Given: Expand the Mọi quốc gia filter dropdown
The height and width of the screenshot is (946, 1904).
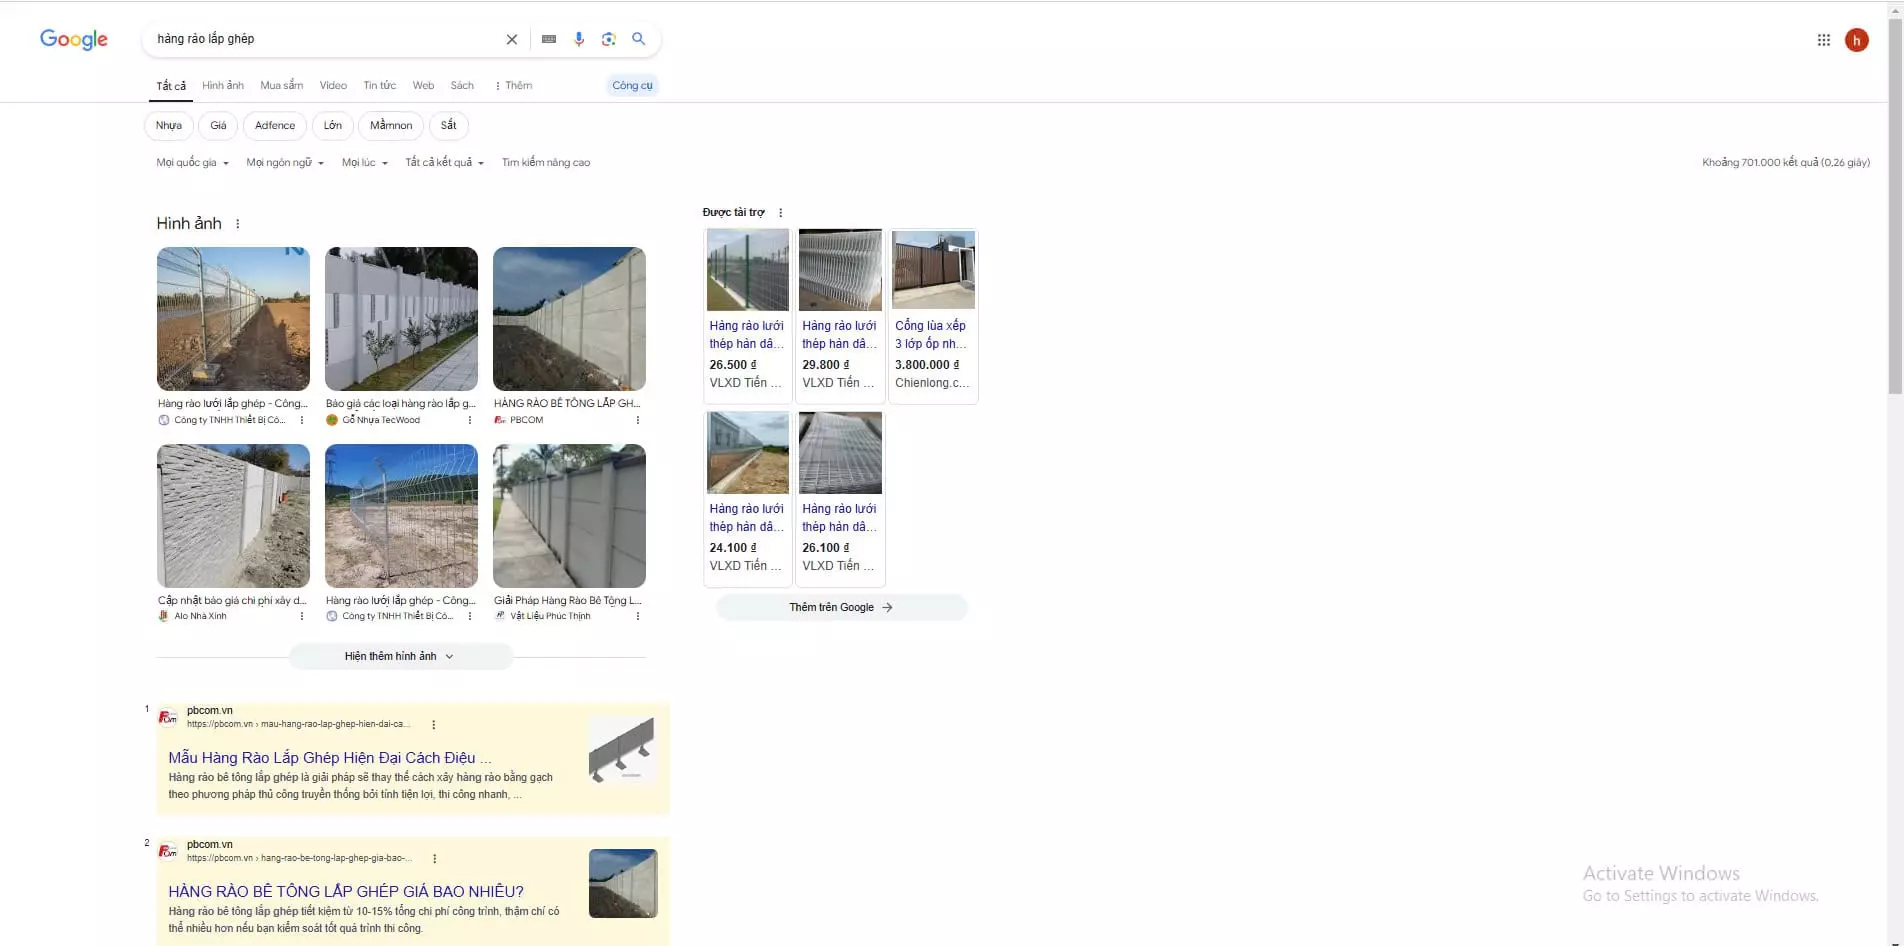Looking at the screenshot, I should [192, 163].
